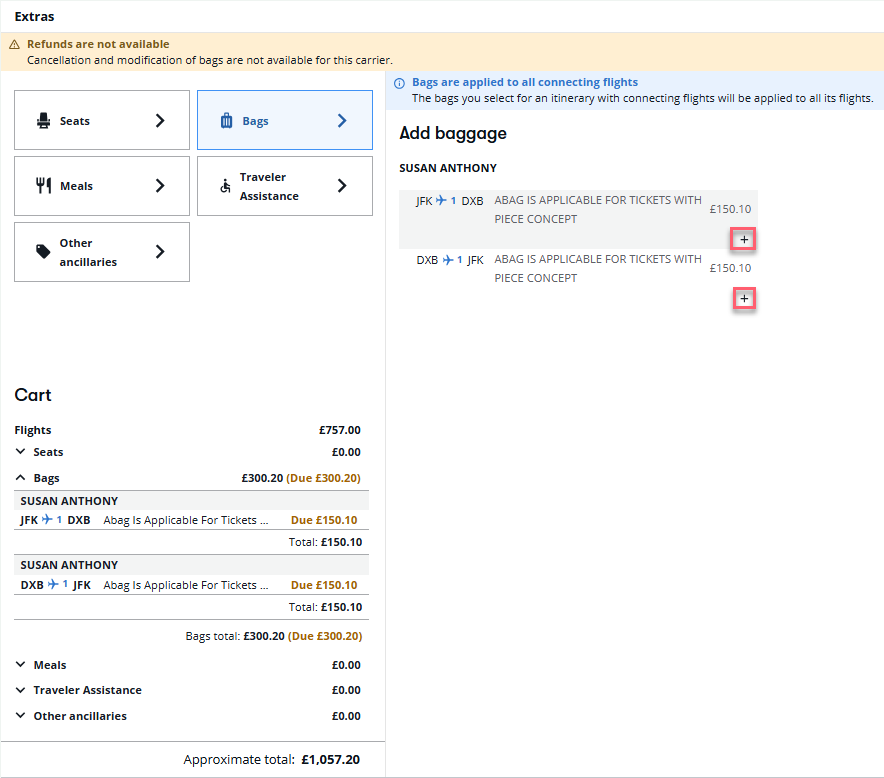The width and height of the screenshot is (884, 778).
Task: Click the wheelchair Traveler Assistance icon
Action: (225, 186)
